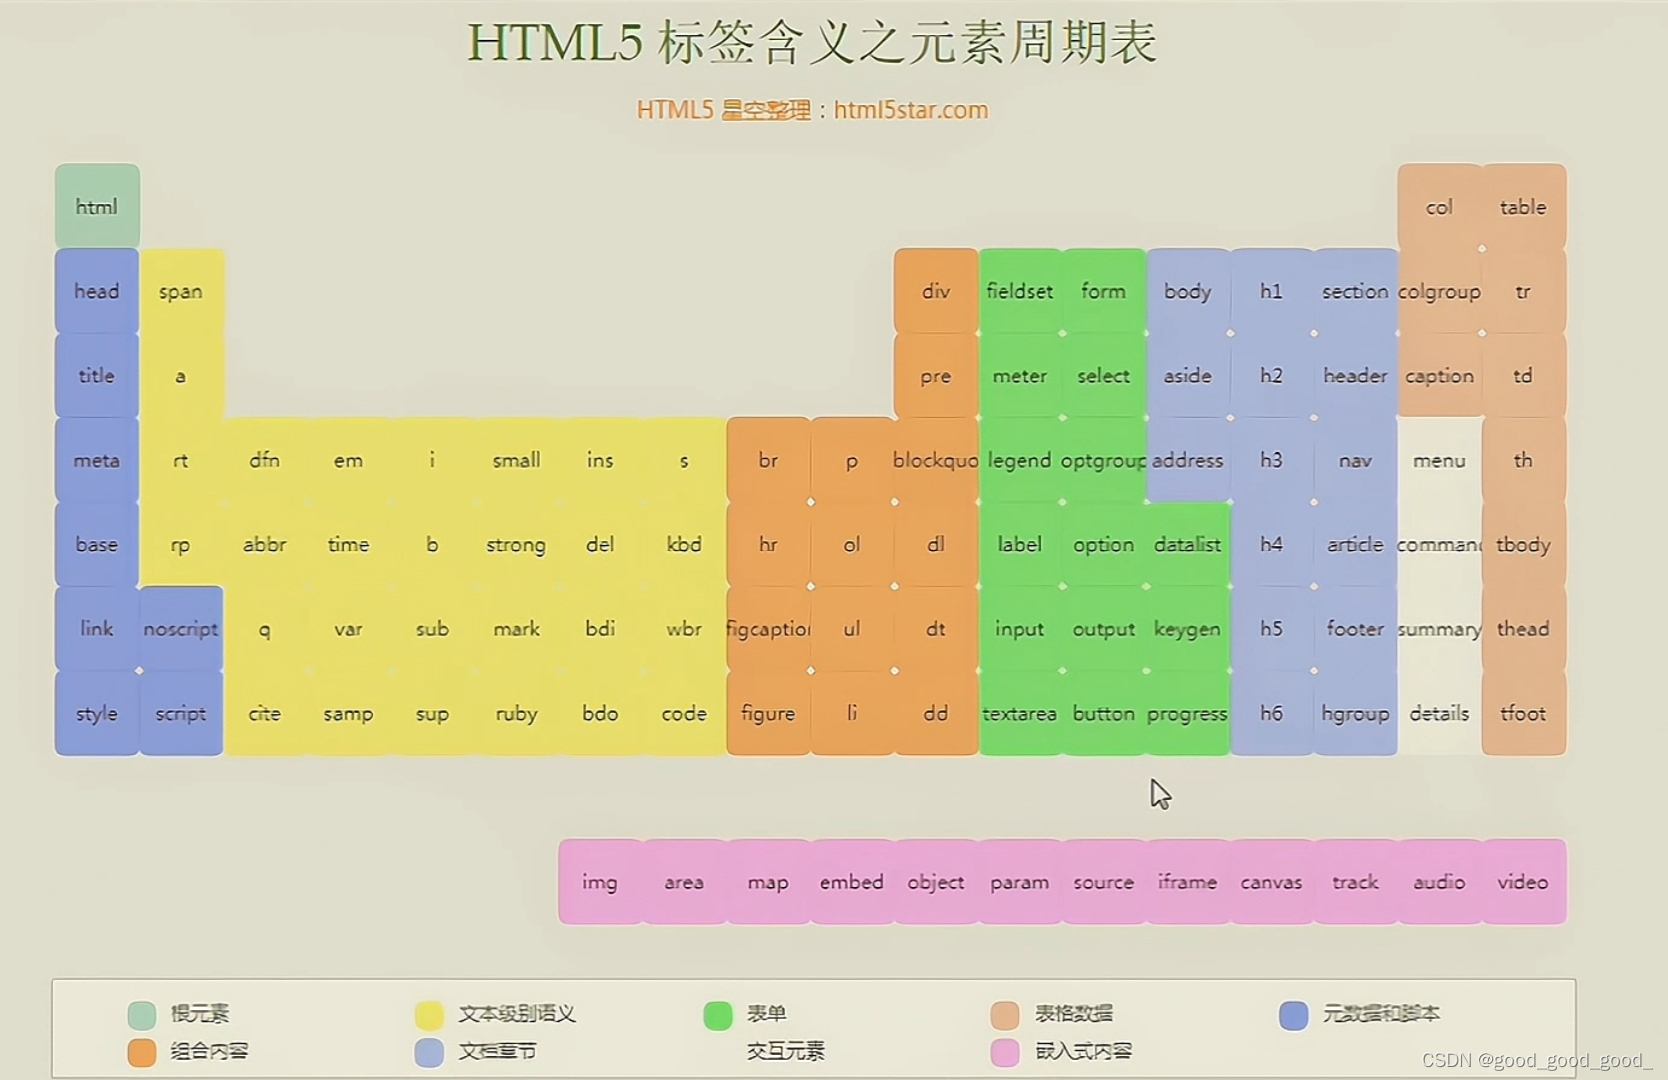Select the table element tile

pos(1523,207)
